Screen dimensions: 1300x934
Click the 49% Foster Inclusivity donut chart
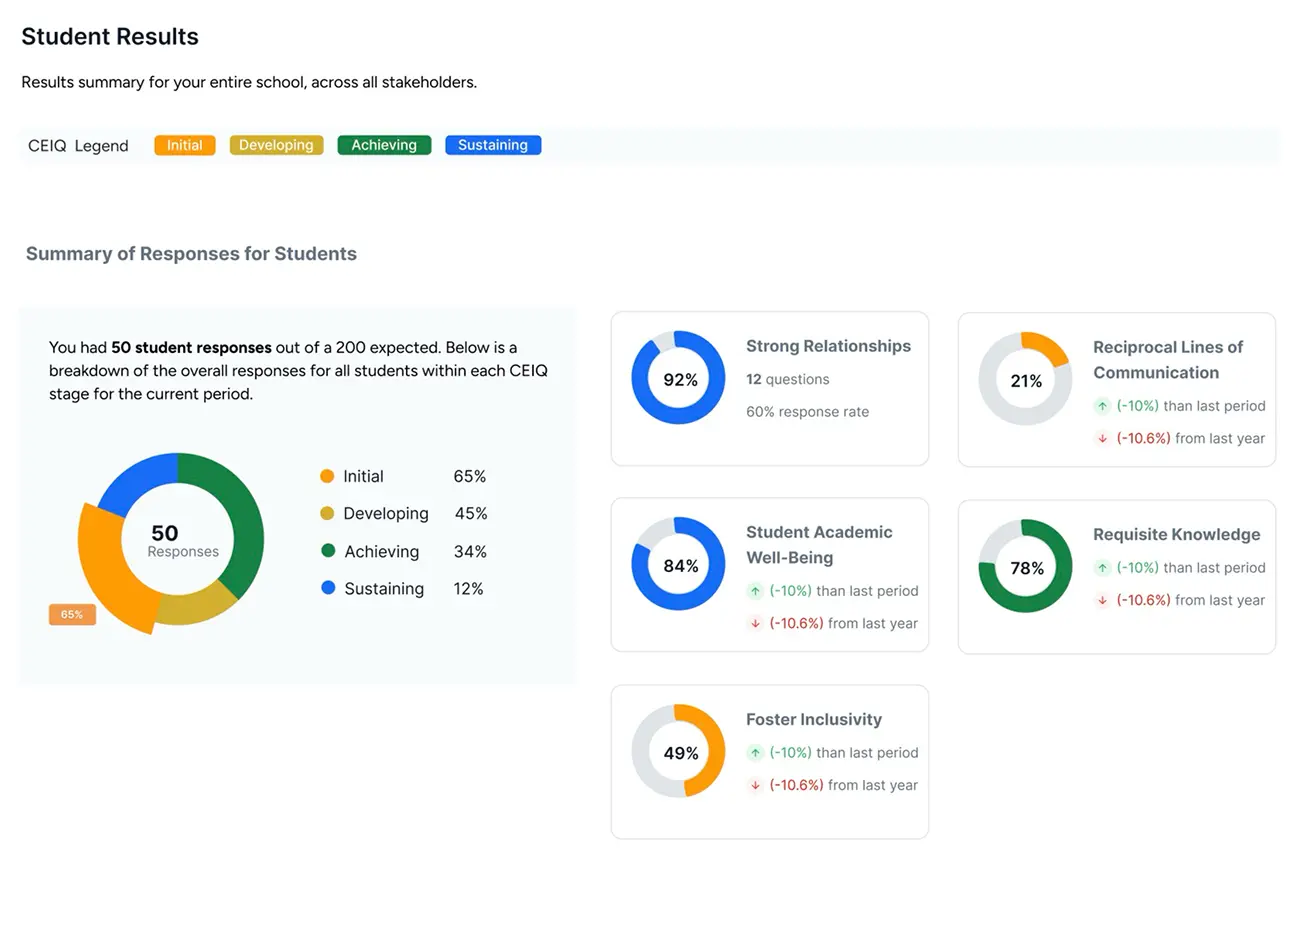[x=678, y=751]
